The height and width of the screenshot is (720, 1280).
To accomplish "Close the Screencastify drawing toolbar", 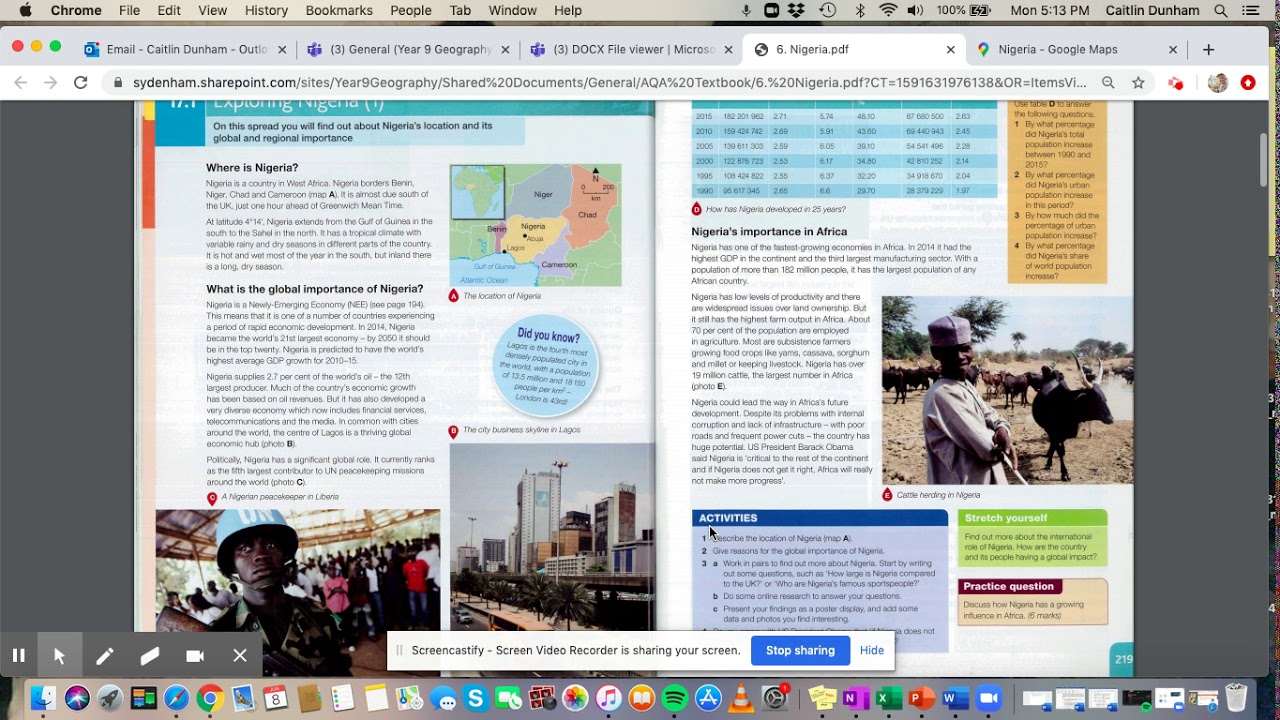I will (240, 656).
